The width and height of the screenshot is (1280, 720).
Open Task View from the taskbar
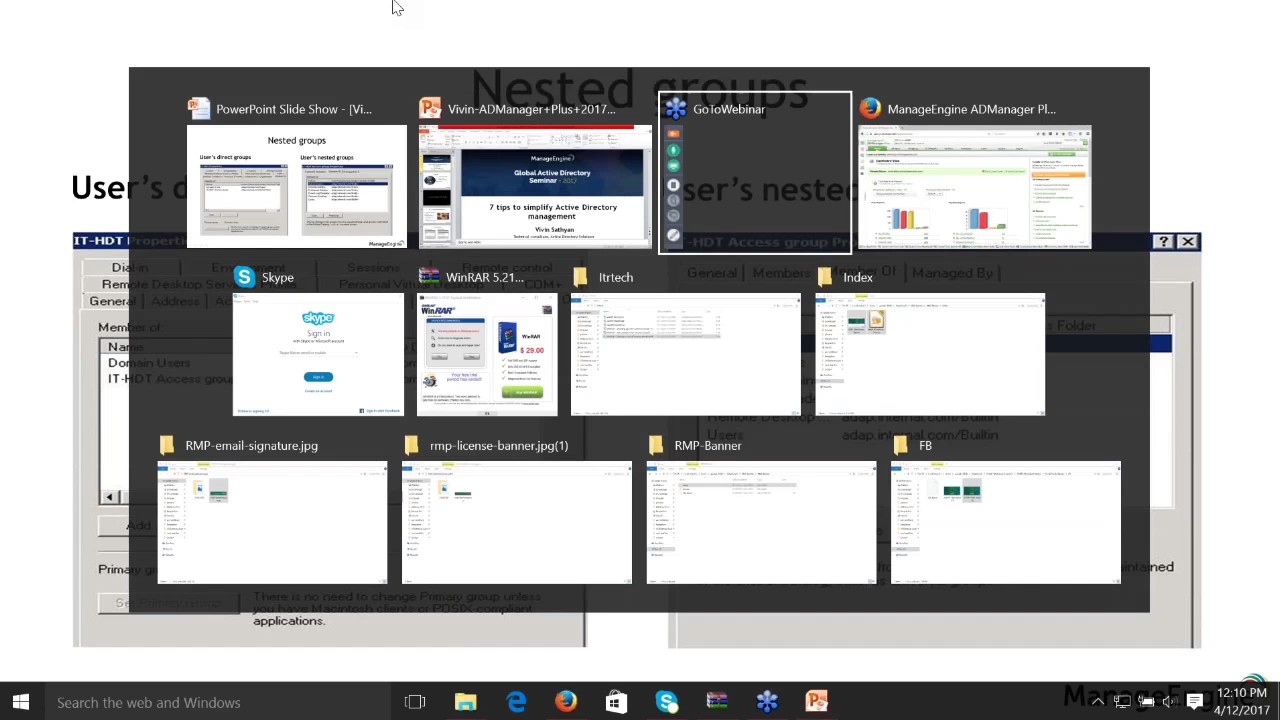415,702
